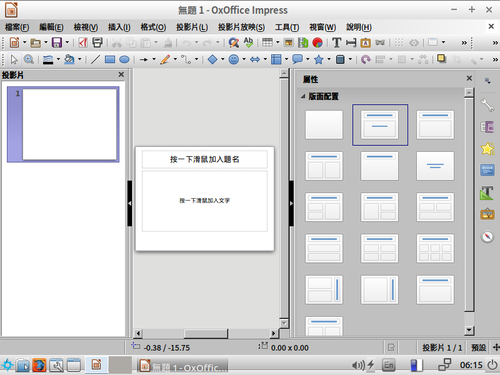The width and height of the screenshot is (500, 375).
Task: Open the 格式(O) menu
Action: tap(153, 27)
